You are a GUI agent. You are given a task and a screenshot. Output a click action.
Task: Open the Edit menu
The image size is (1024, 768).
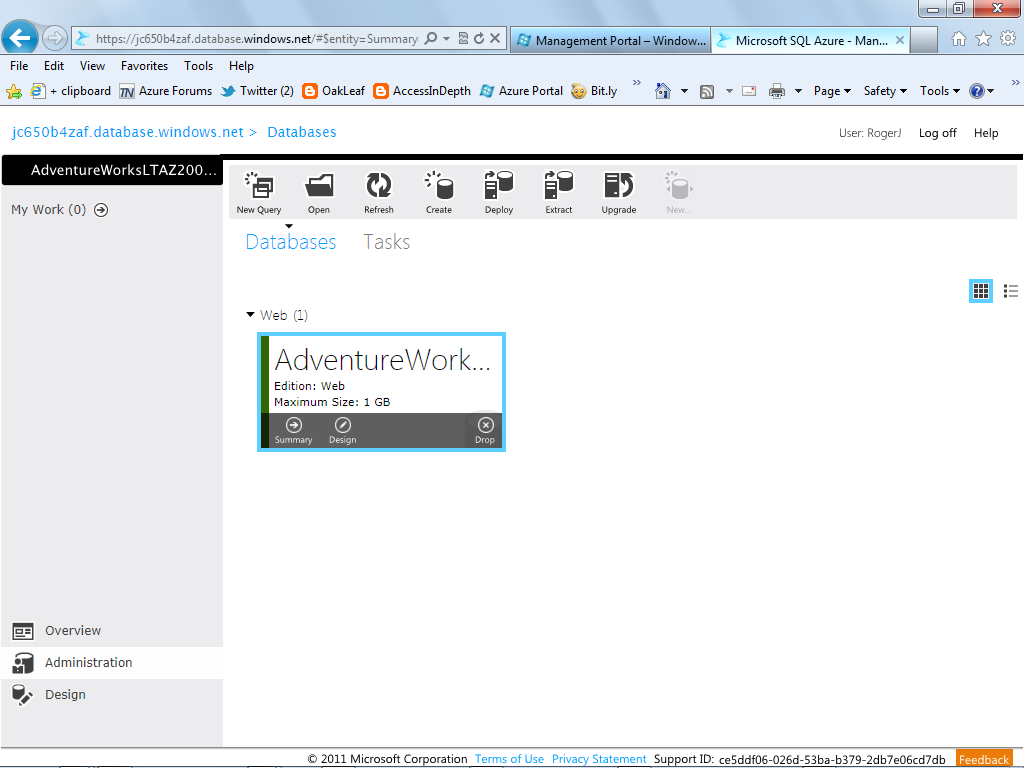pyautogui.click(x=54, y=66)
